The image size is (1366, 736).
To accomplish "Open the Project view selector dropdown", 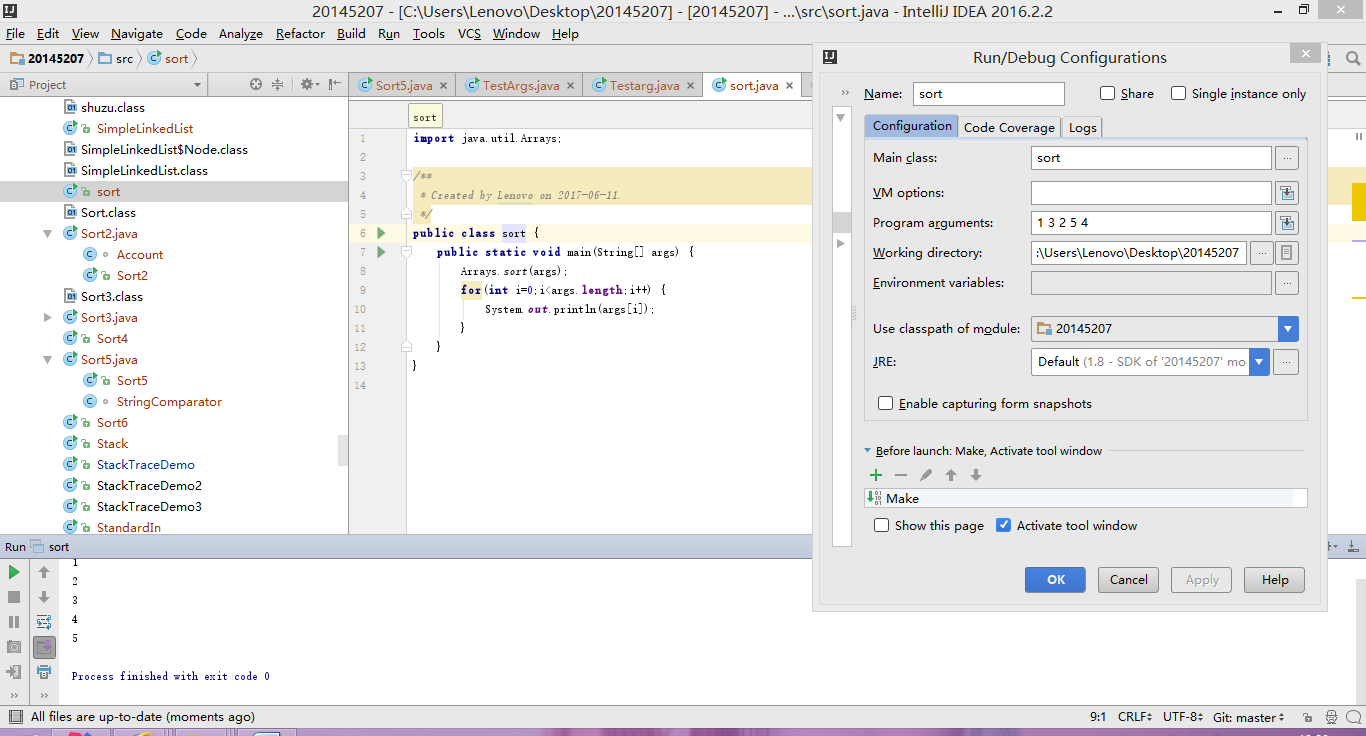I will [x=198, y=85].
